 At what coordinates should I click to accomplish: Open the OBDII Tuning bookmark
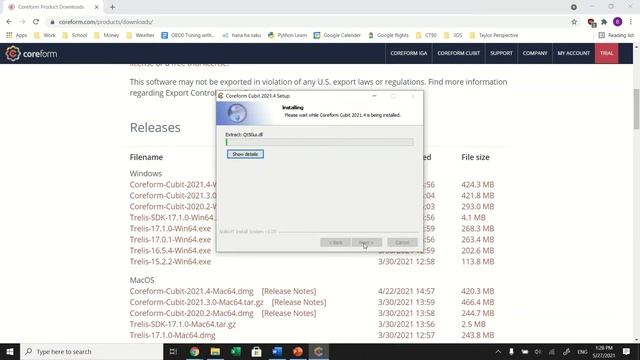tap(188, 36)
